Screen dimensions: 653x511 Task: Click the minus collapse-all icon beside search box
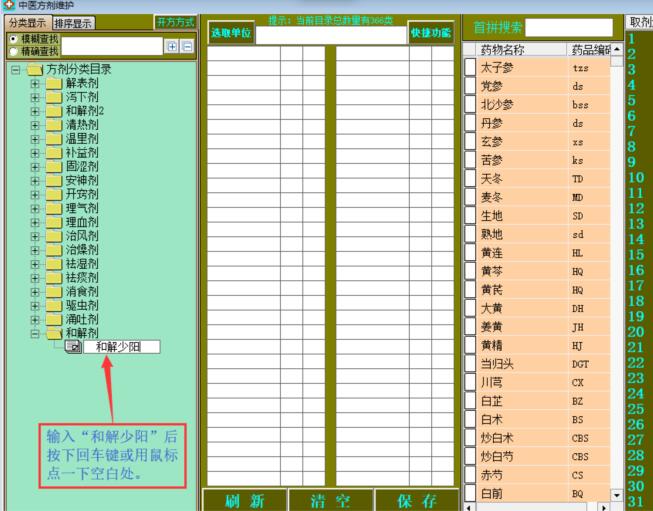(186, 46)
